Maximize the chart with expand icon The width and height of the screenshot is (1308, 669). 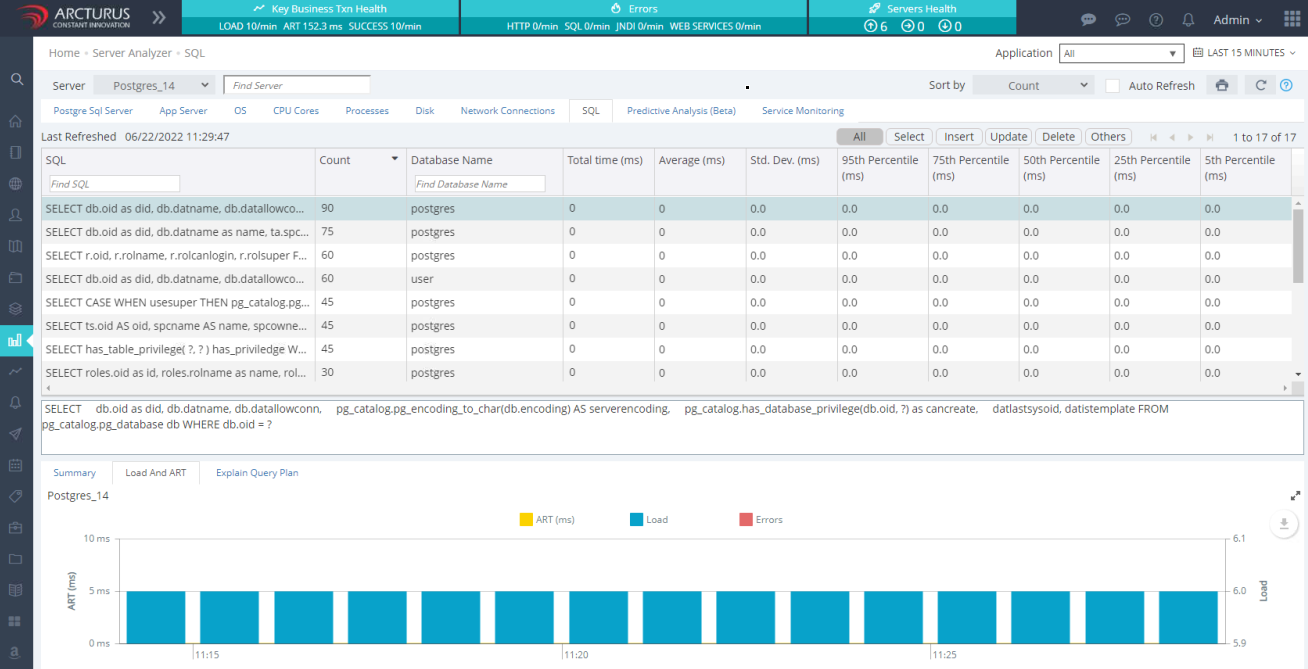(x=1295, y=496)
